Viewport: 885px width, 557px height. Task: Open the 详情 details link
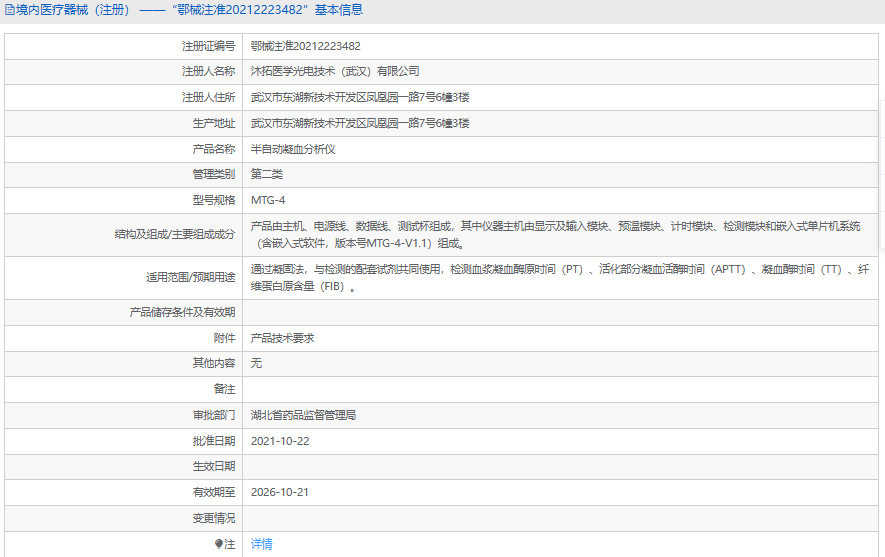point(261,544)
